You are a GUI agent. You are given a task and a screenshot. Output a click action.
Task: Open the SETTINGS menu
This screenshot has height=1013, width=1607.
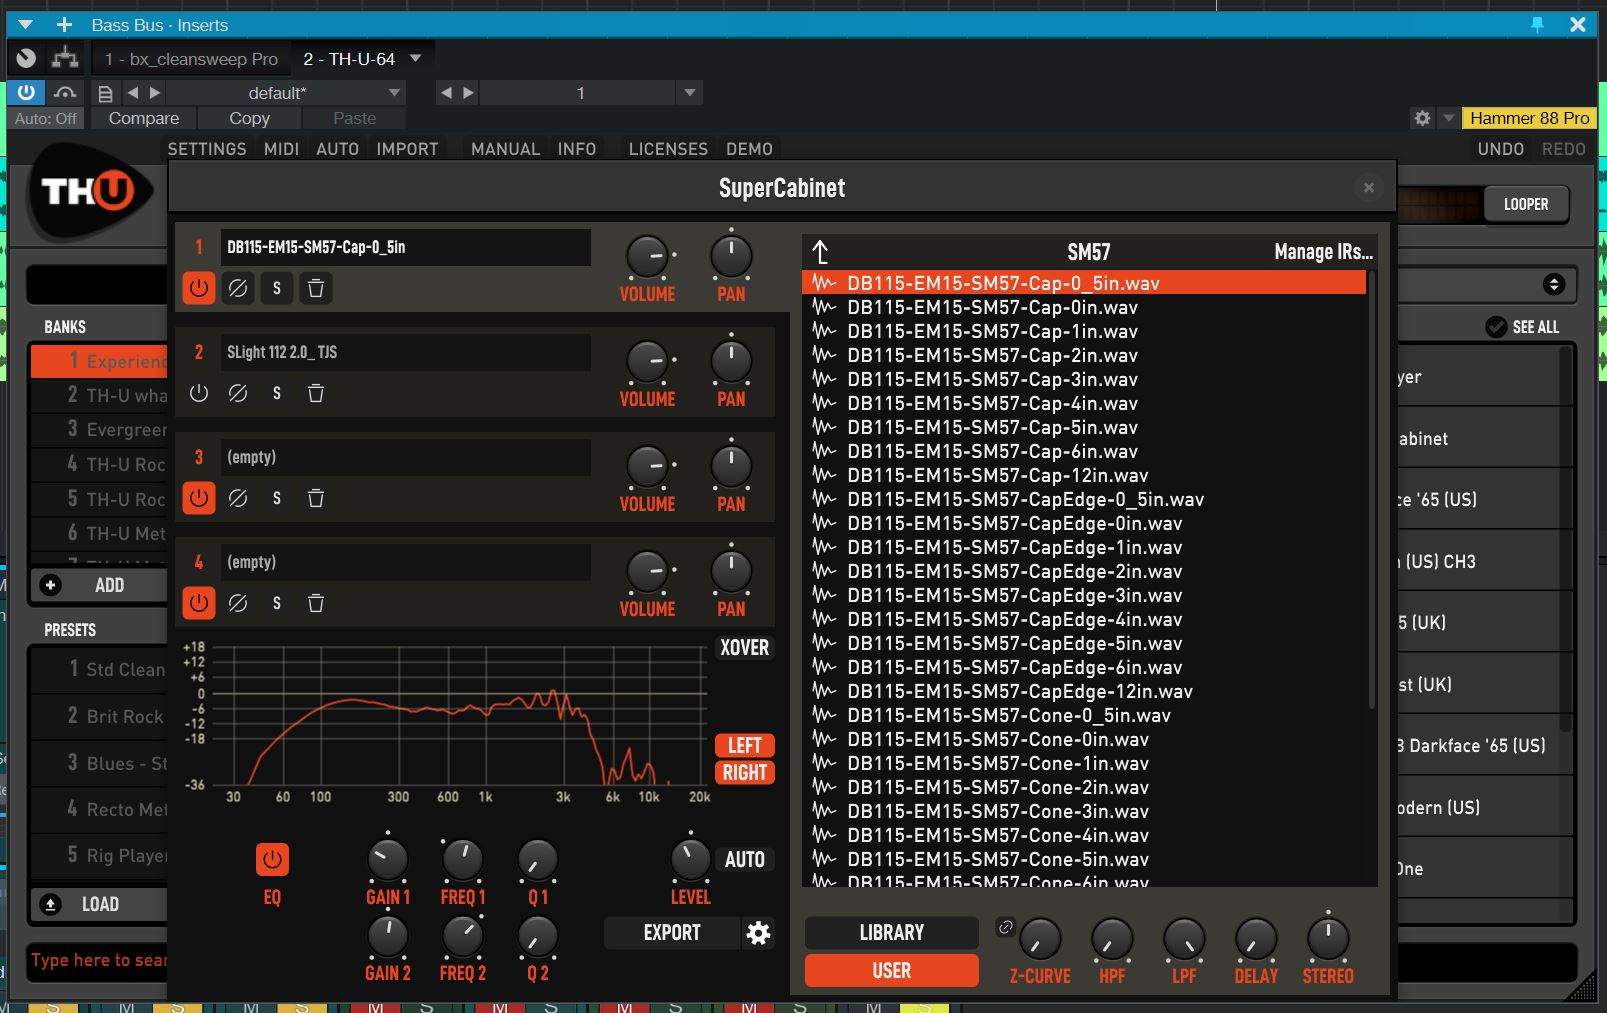(x=207, y=149)
